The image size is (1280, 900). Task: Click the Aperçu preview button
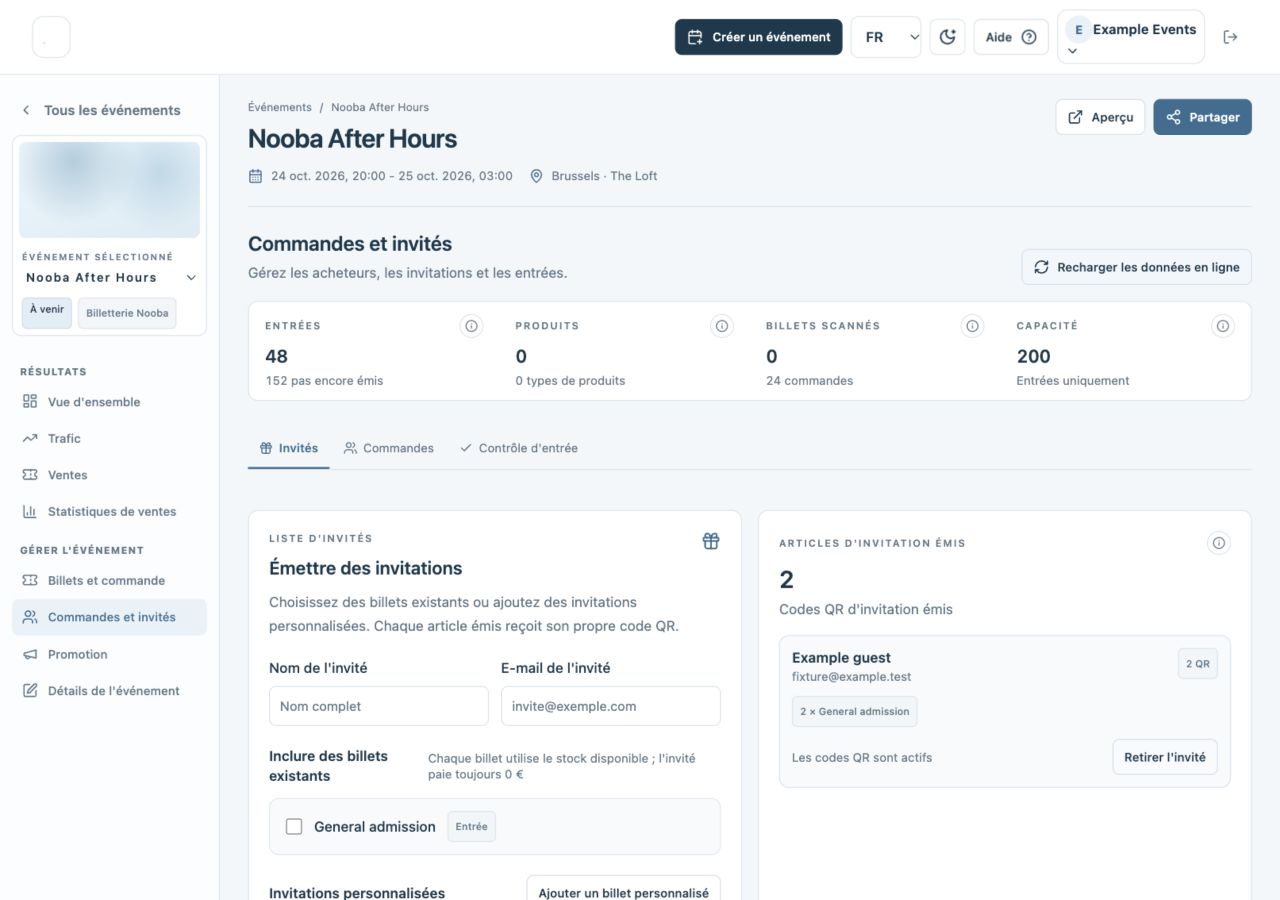click(1100, 117)
